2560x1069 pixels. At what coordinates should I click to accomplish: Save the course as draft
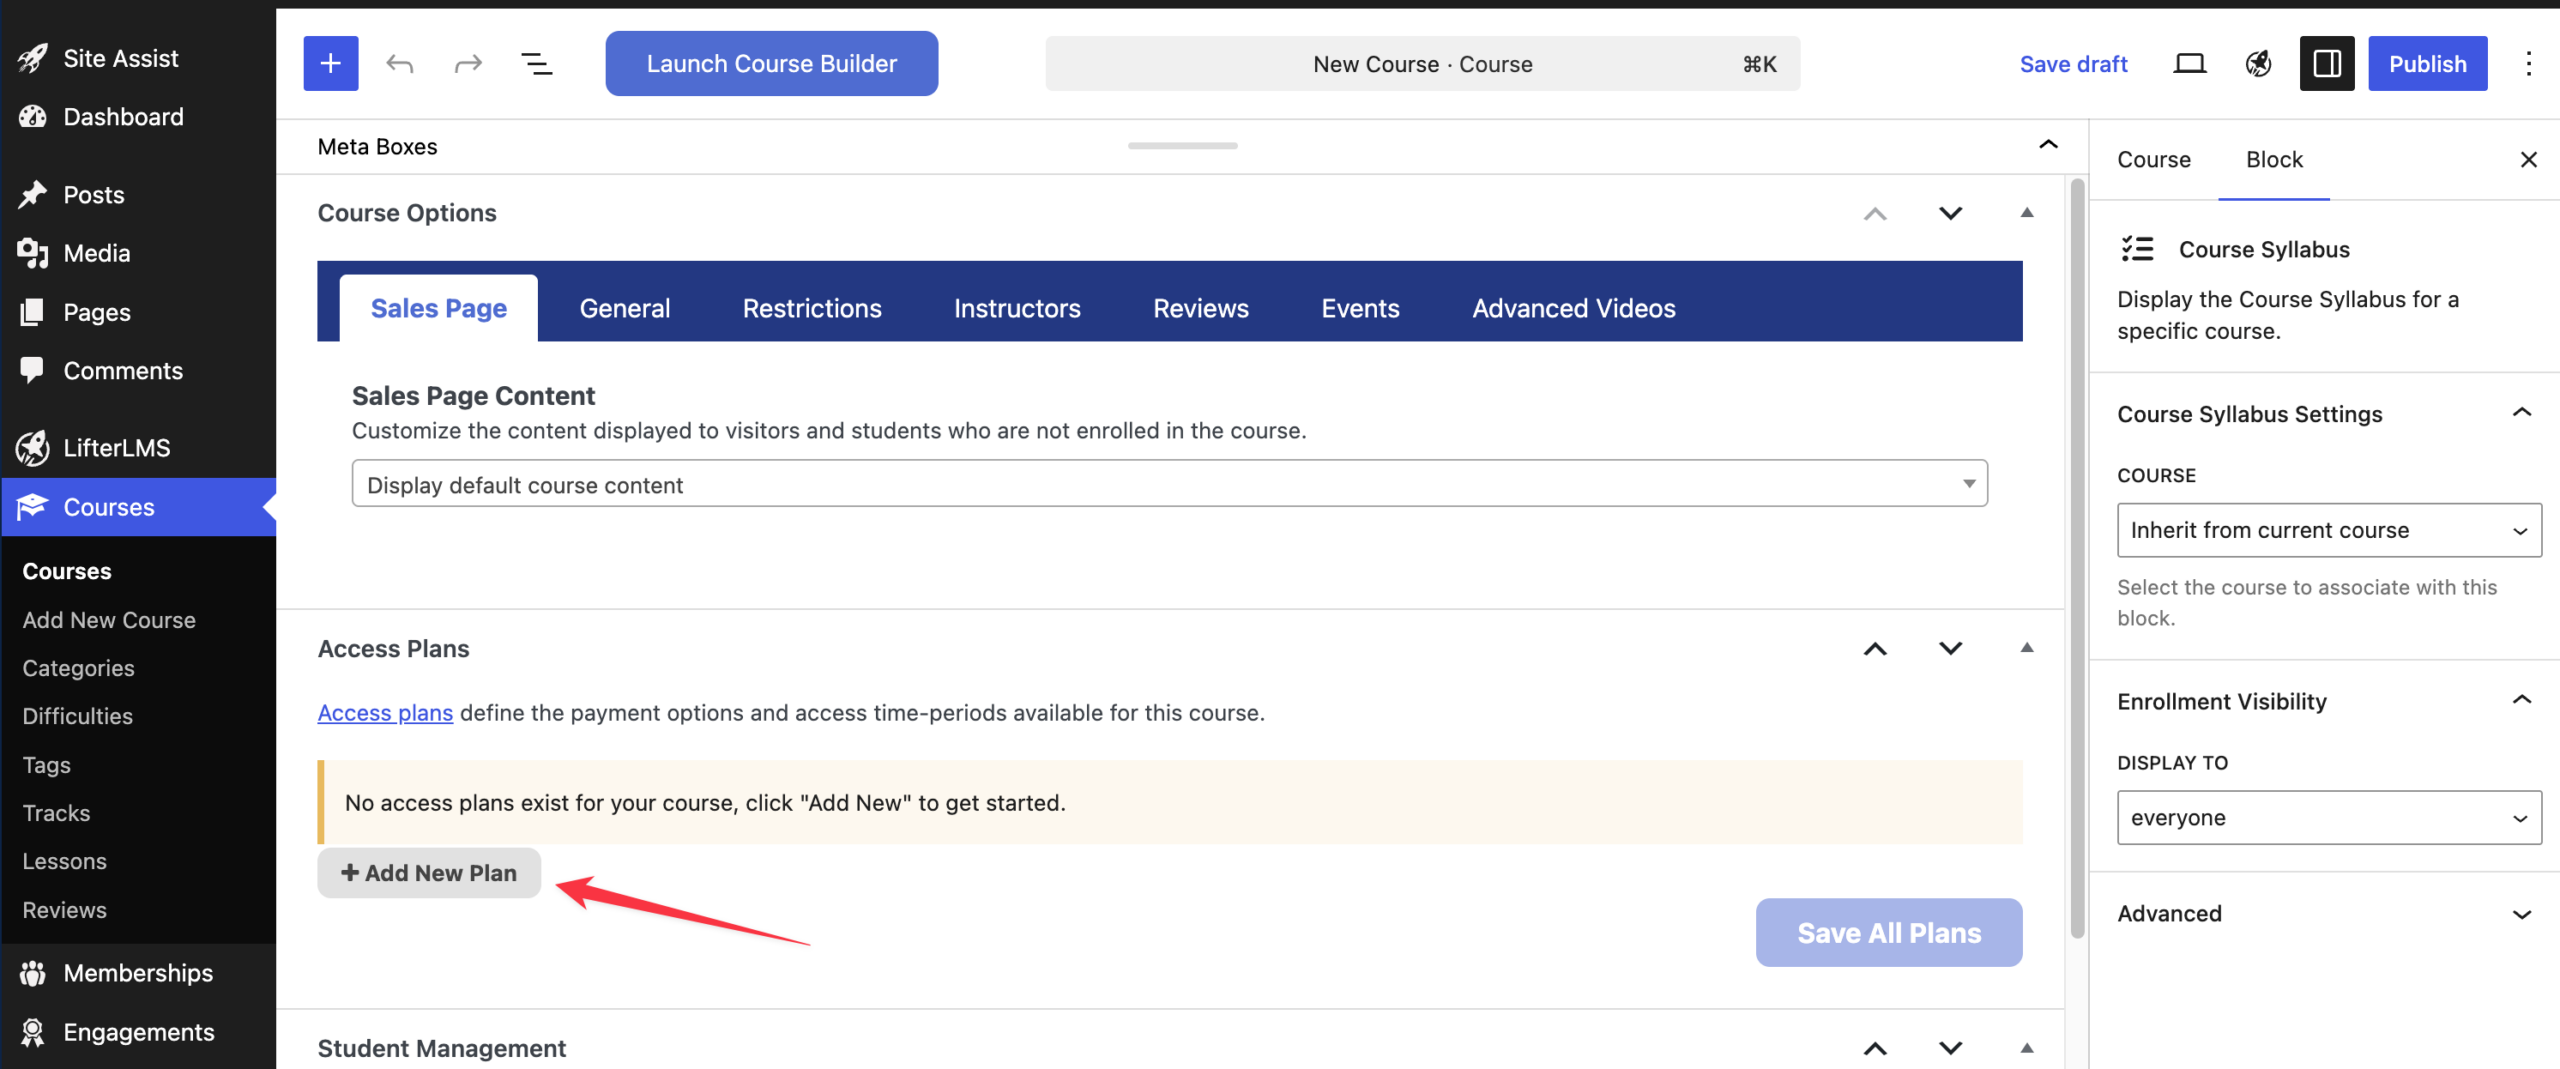(x=2073, y=64)
